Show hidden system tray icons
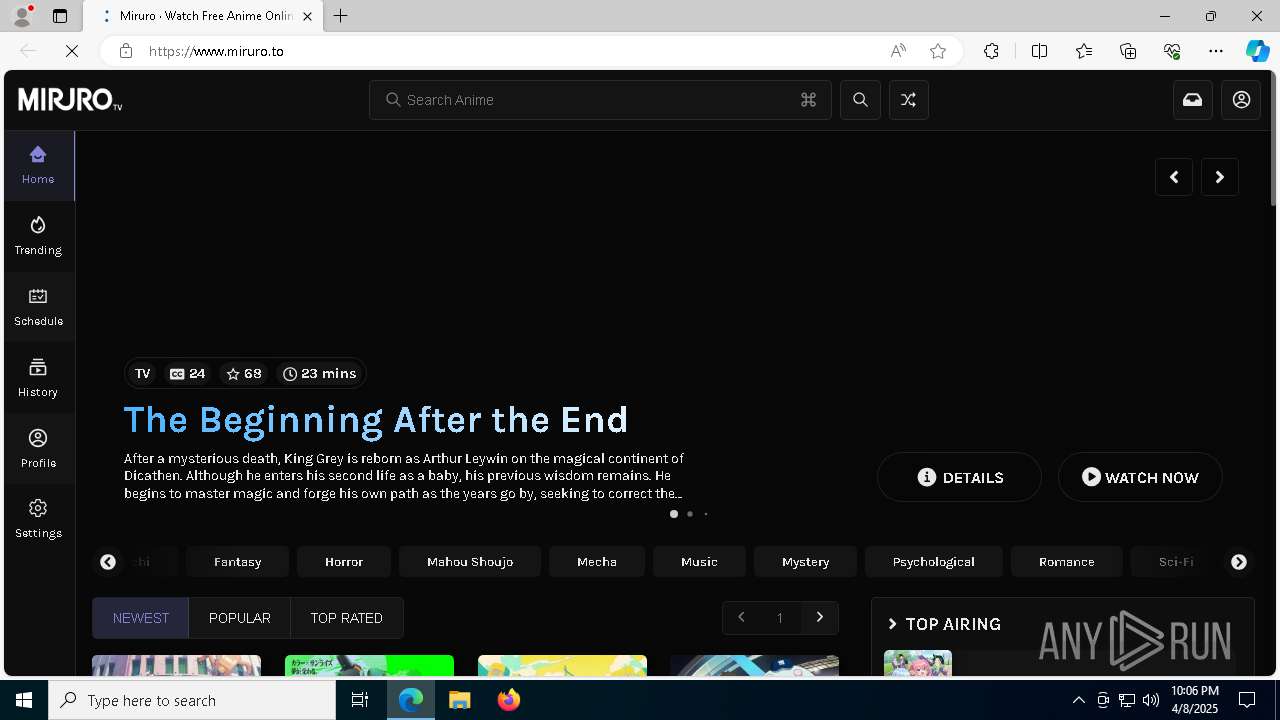Viewport: 1280px width, 720px height. [x=1078, y=700]
